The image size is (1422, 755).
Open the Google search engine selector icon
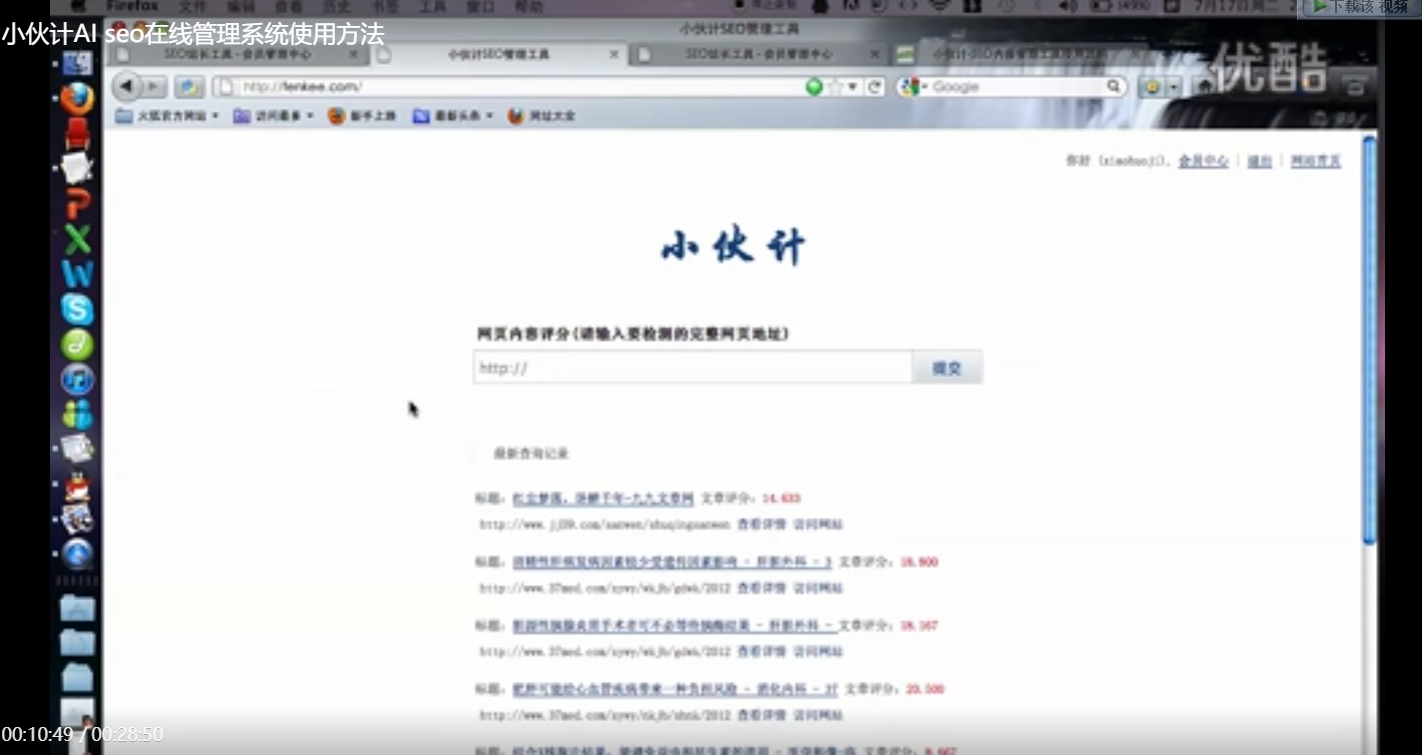point(909,87)
